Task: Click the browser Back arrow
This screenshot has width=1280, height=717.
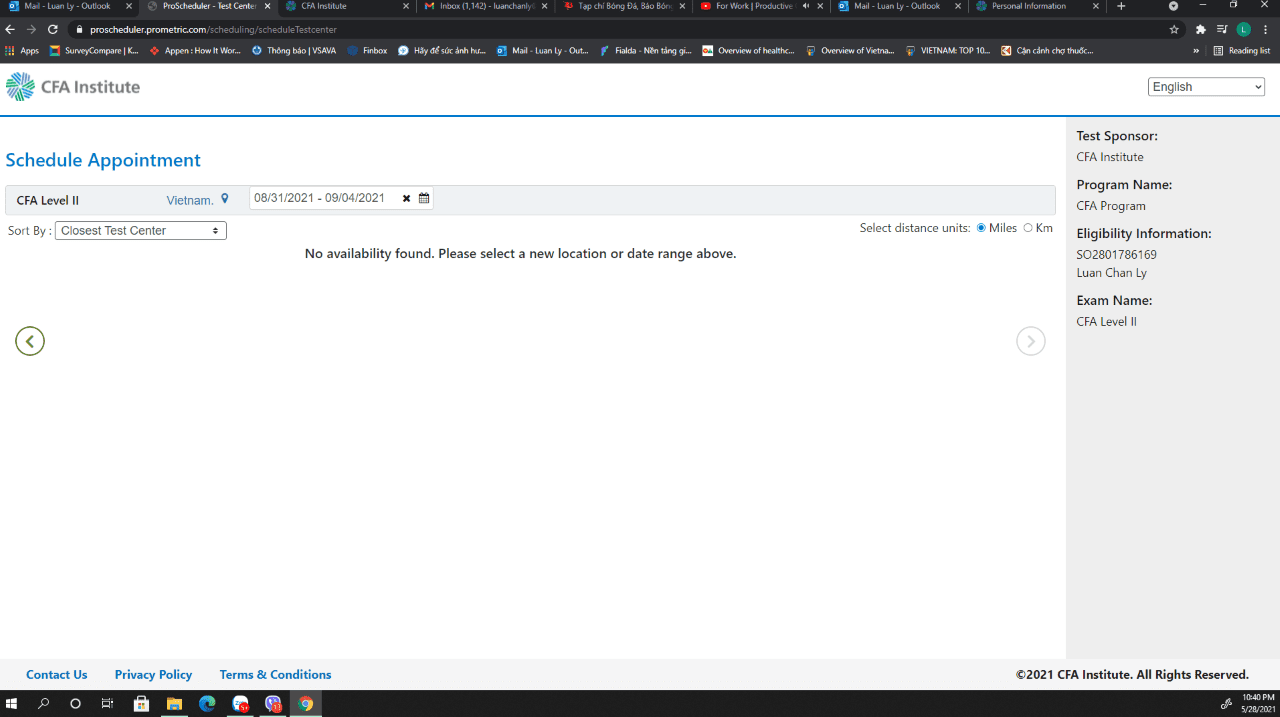Action: [12, 29]
